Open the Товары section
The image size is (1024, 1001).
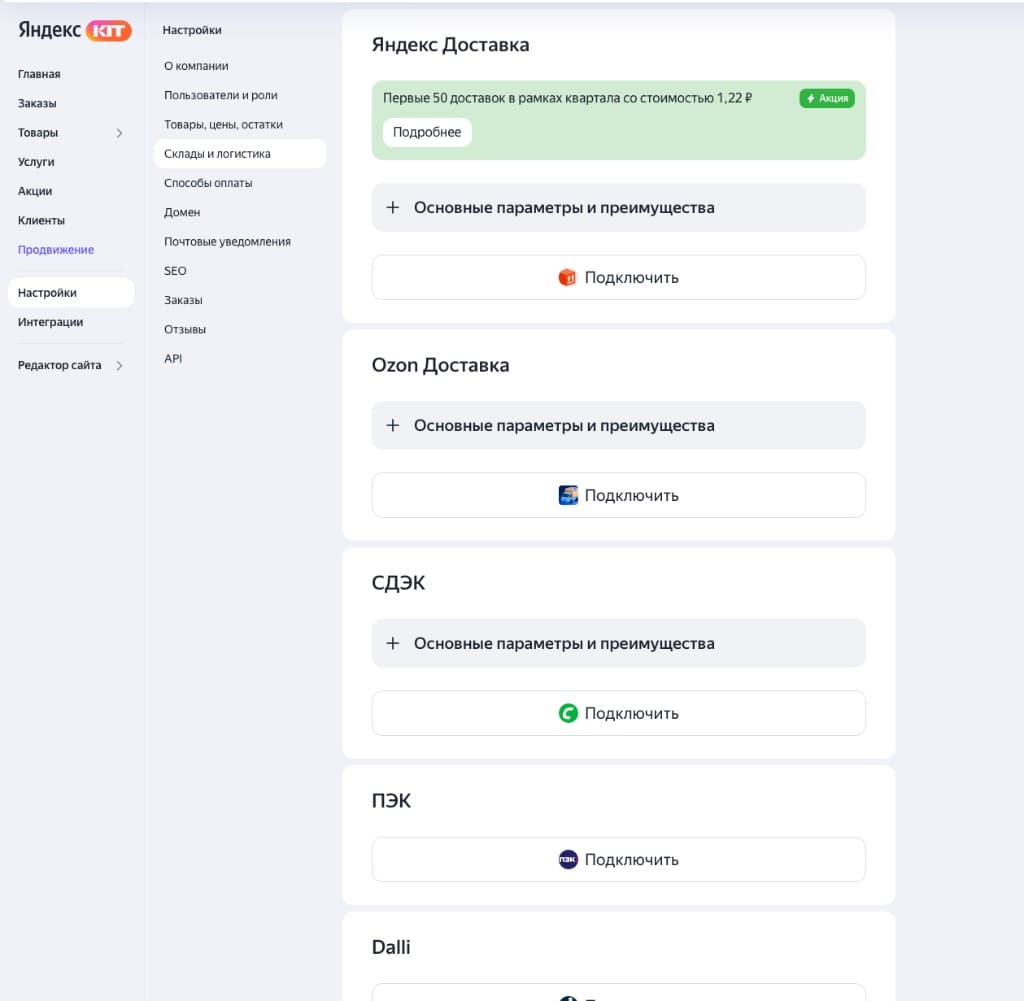[x=38, y=133]
